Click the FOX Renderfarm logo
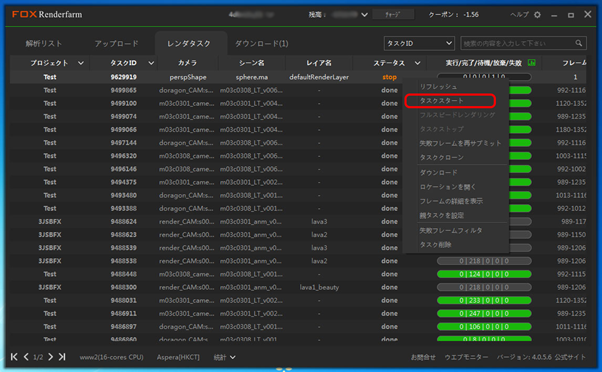 point(47,15)
